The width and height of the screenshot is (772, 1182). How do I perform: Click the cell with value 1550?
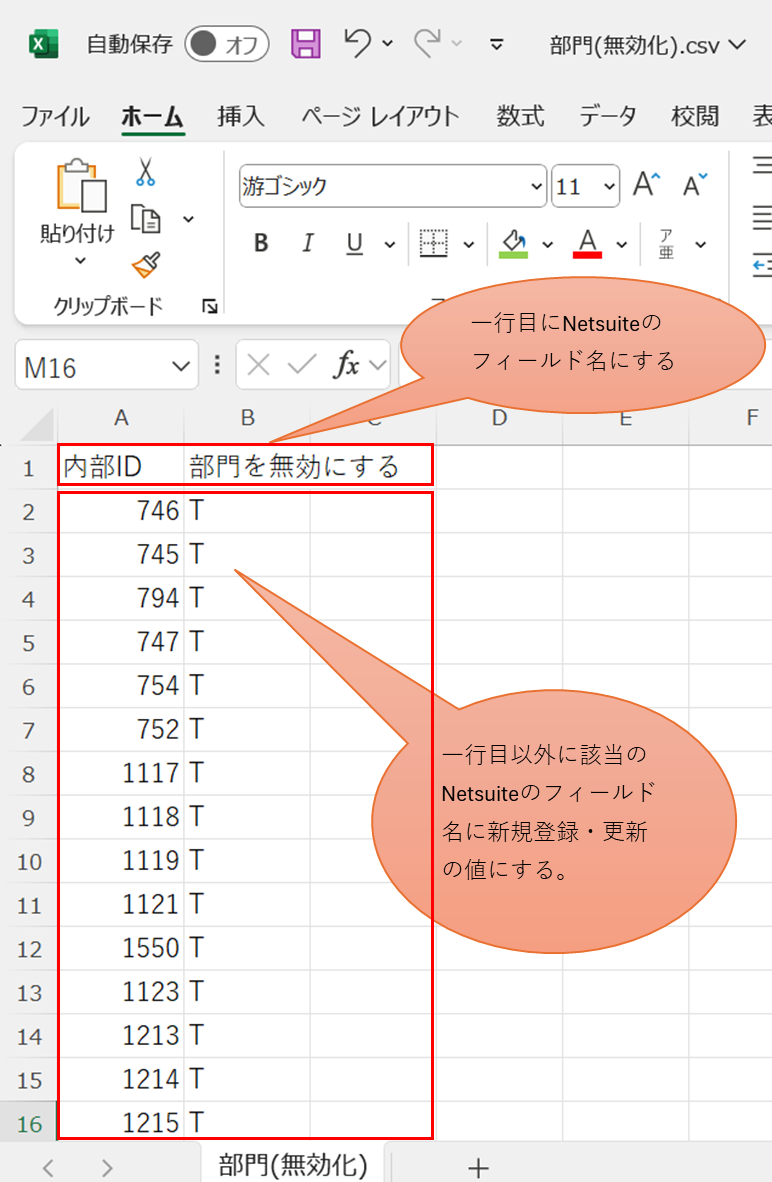click(121, 948)
